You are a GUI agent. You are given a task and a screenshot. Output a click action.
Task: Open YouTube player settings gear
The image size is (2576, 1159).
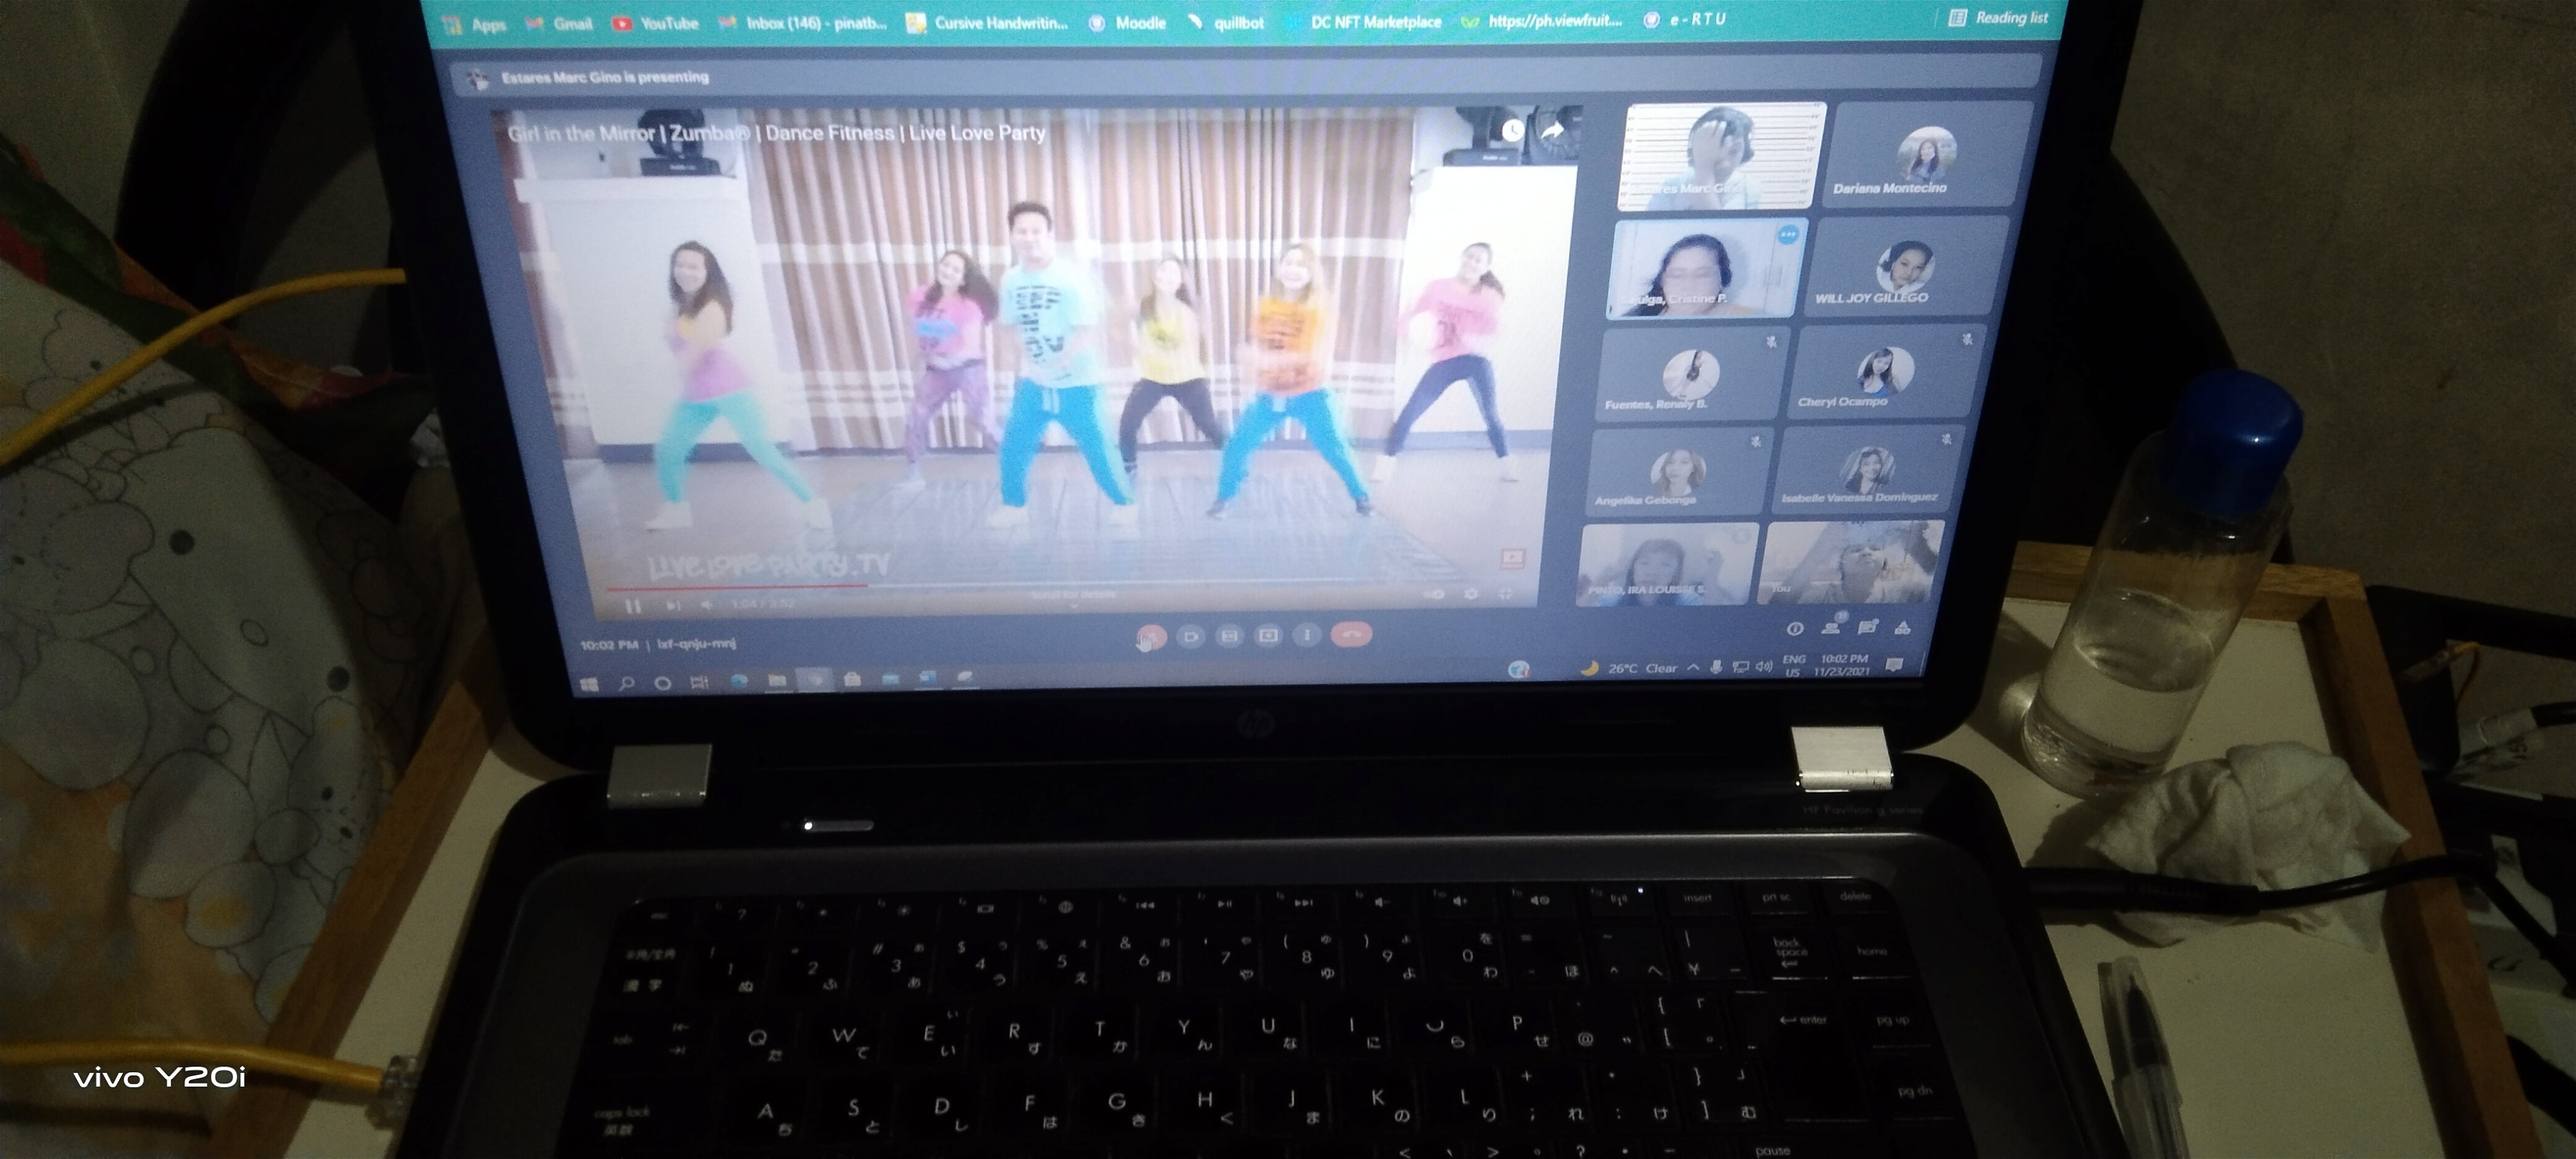click(x=1471, y=594)
